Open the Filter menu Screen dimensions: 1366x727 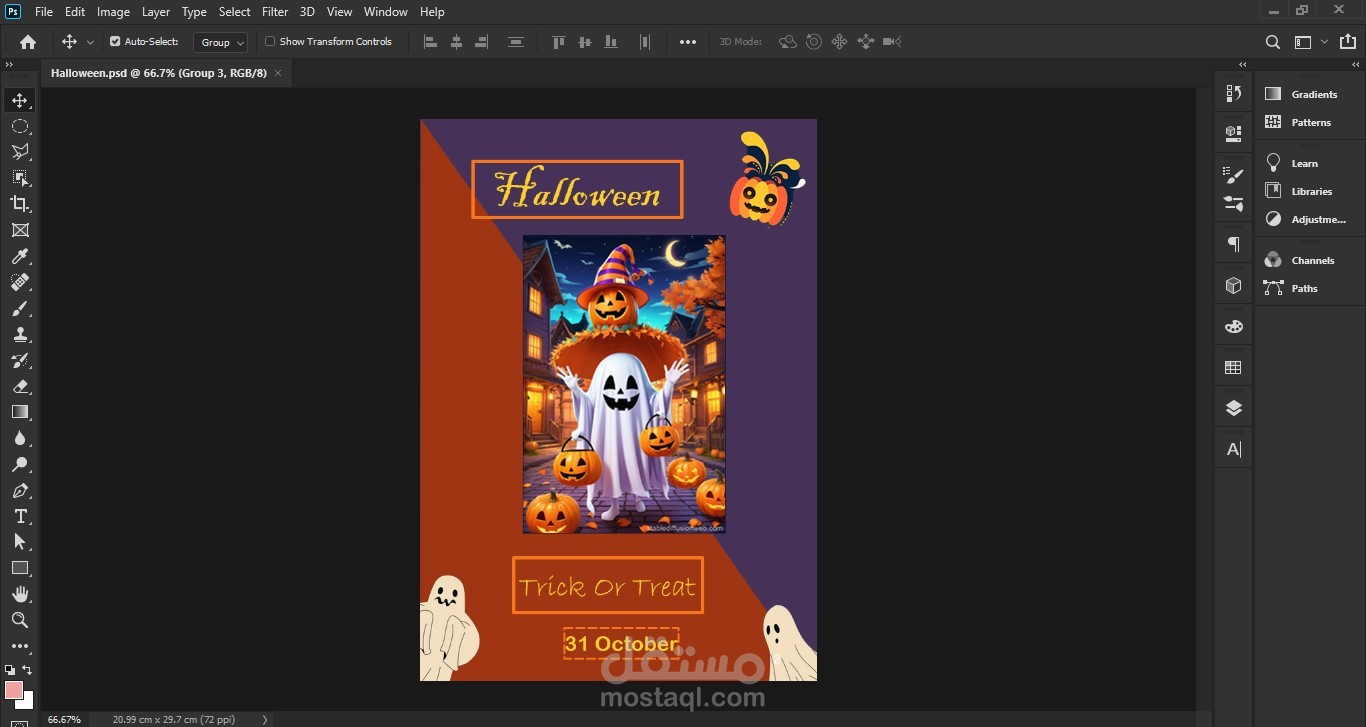(275, 12)
